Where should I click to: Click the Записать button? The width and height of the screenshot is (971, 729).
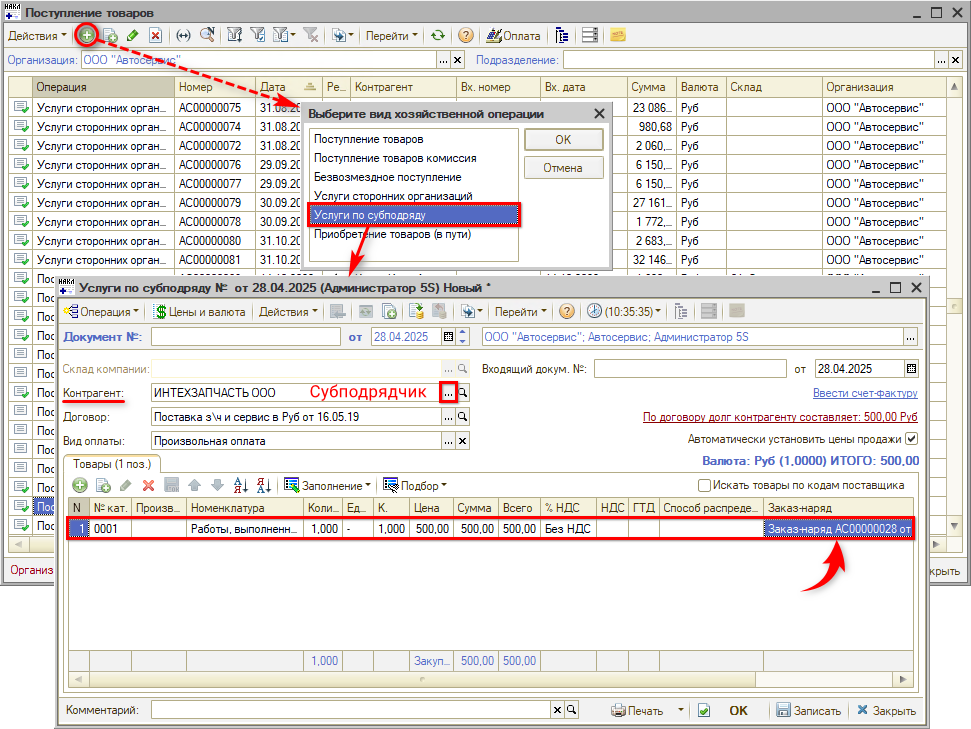(x=809, y=711)
